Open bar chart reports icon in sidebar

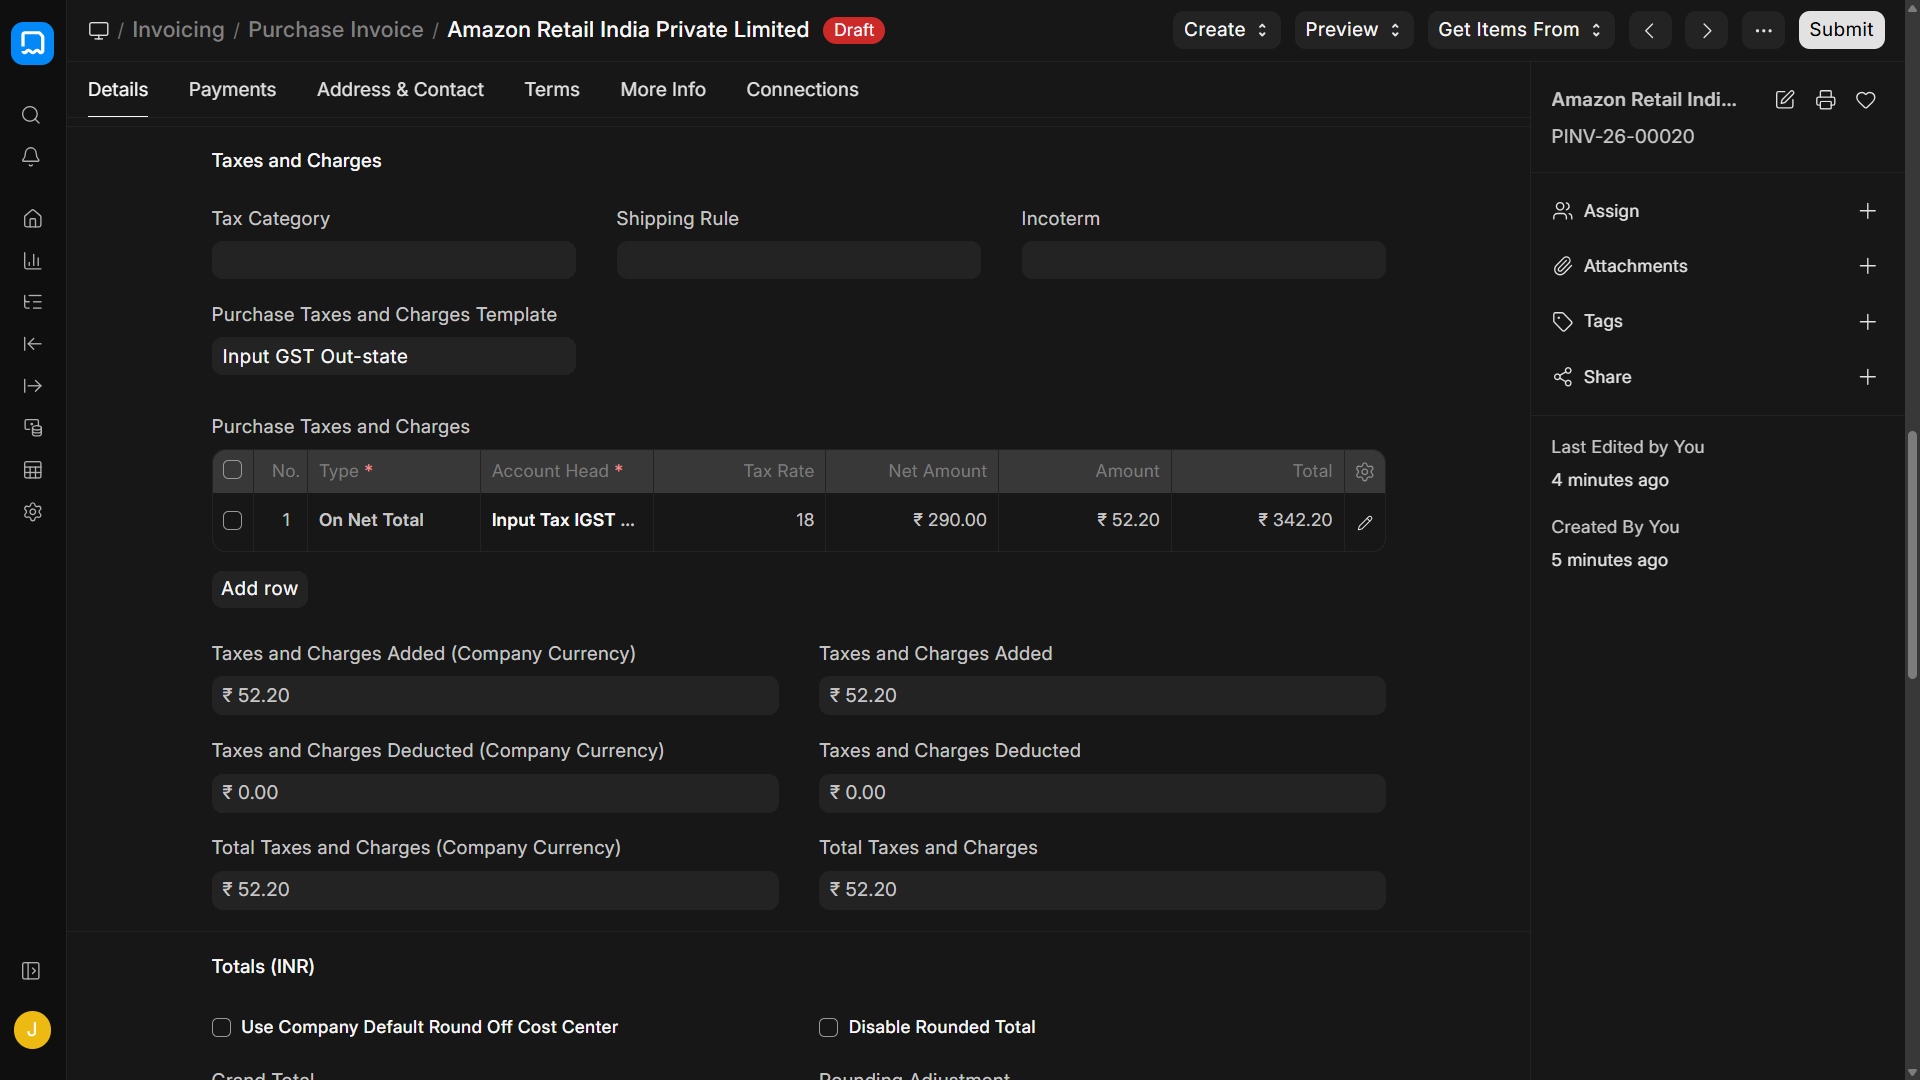[x=32, y=261]
